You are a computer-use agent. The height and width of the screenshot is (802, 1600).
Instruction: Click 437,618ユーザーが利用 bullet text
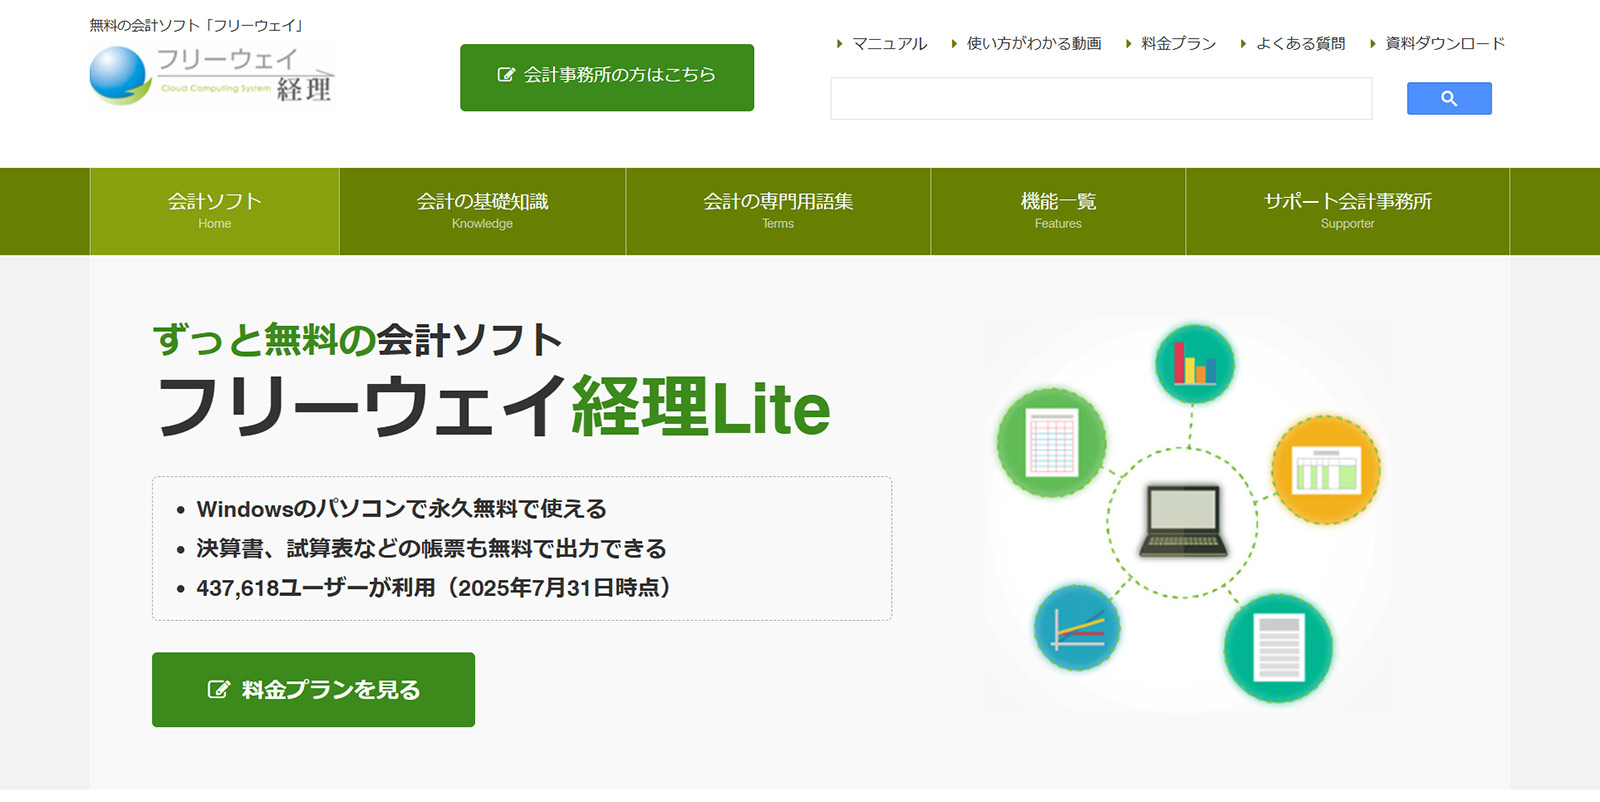click(433, 588)
